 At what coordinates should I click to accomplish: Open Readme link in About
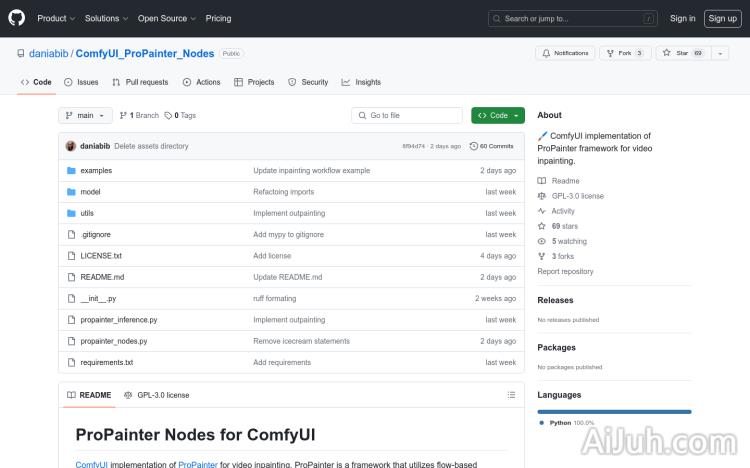coord(559,181)
